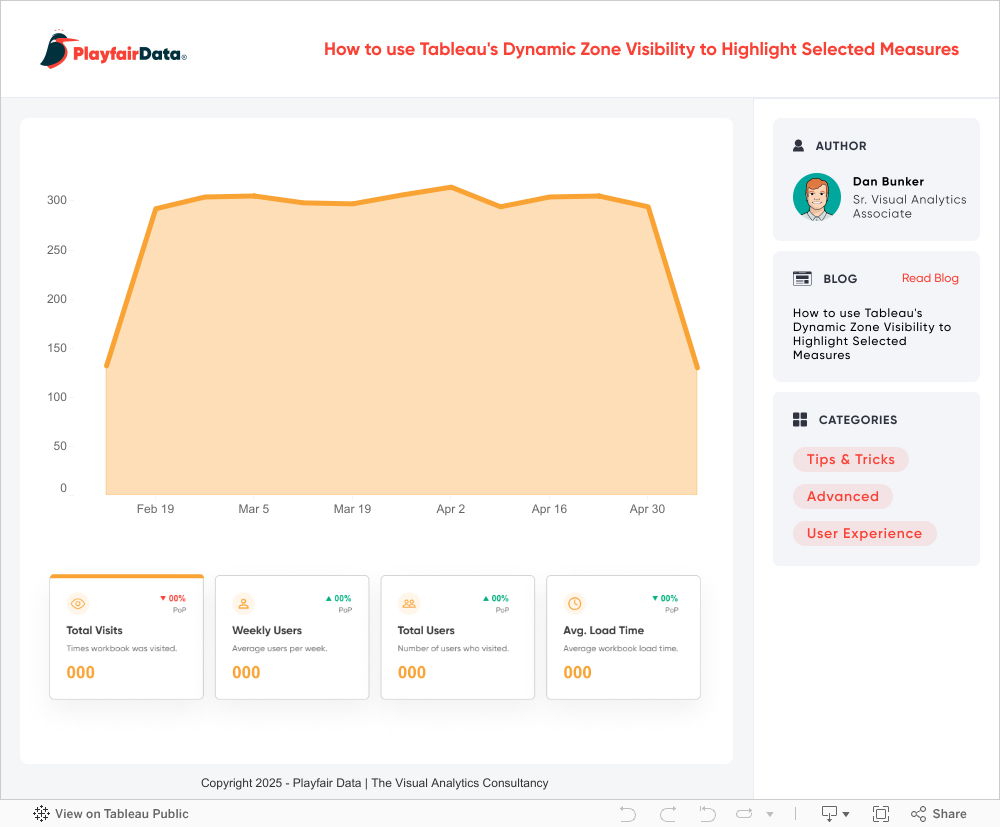Click the Share button
Viewport: 1000px width, 827px height.
click(939, 814)
